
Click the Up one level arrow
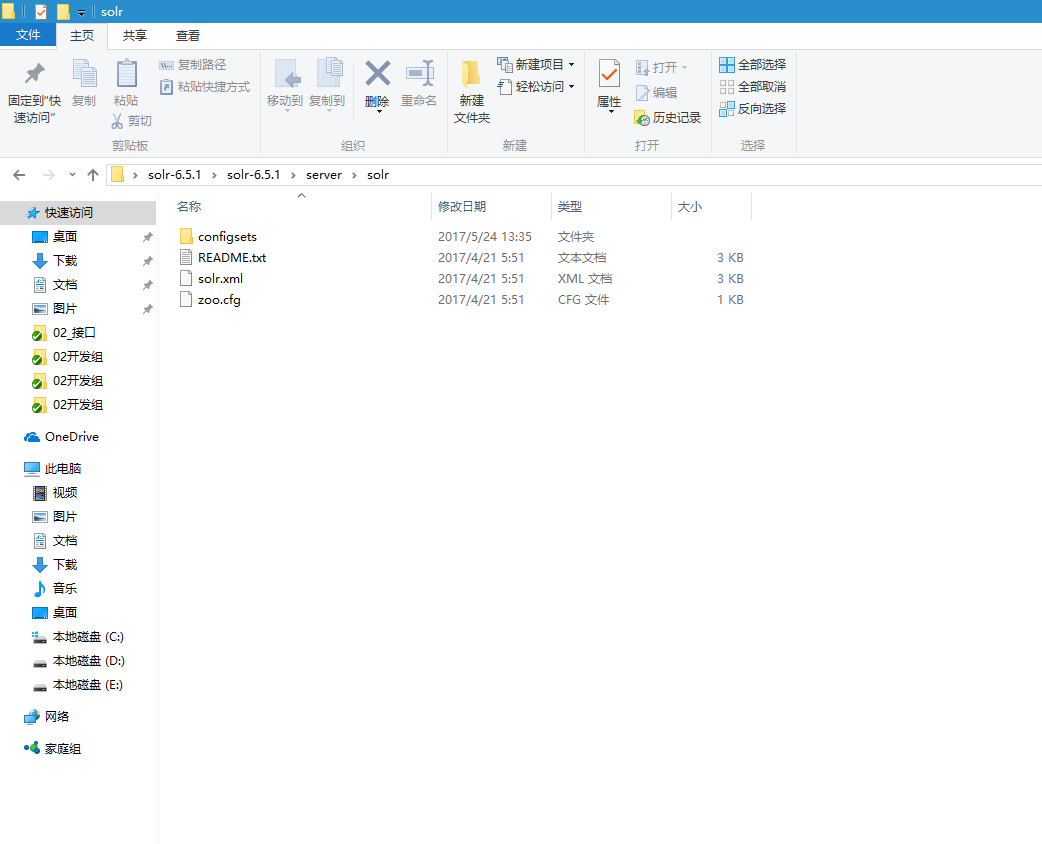[93, 175]
